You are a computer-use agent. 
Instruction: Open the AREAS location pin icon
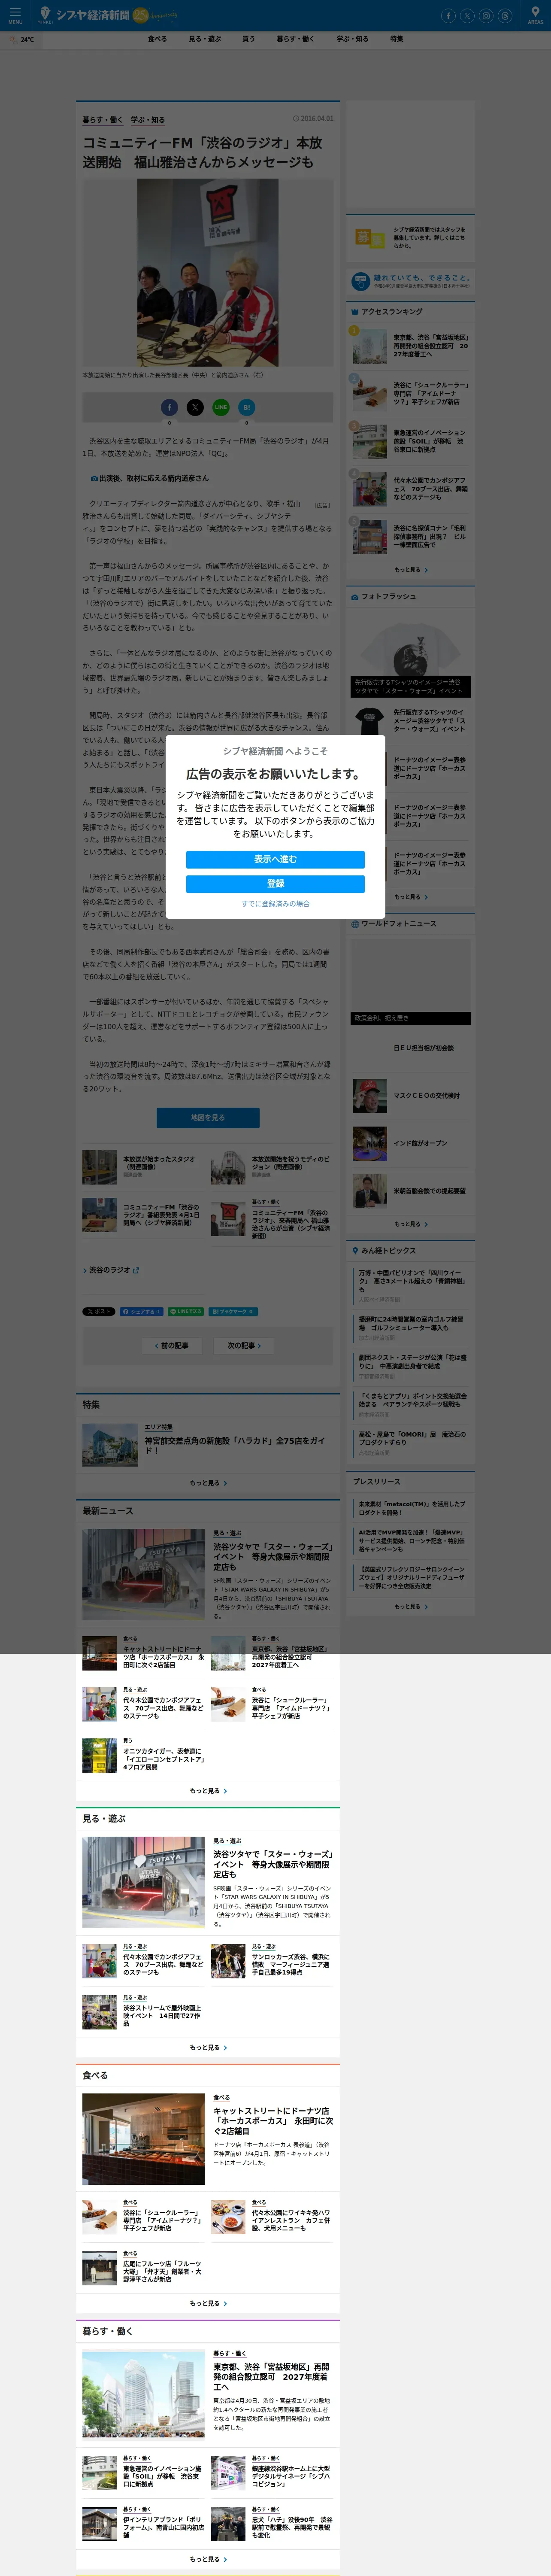tap(535, 14)
